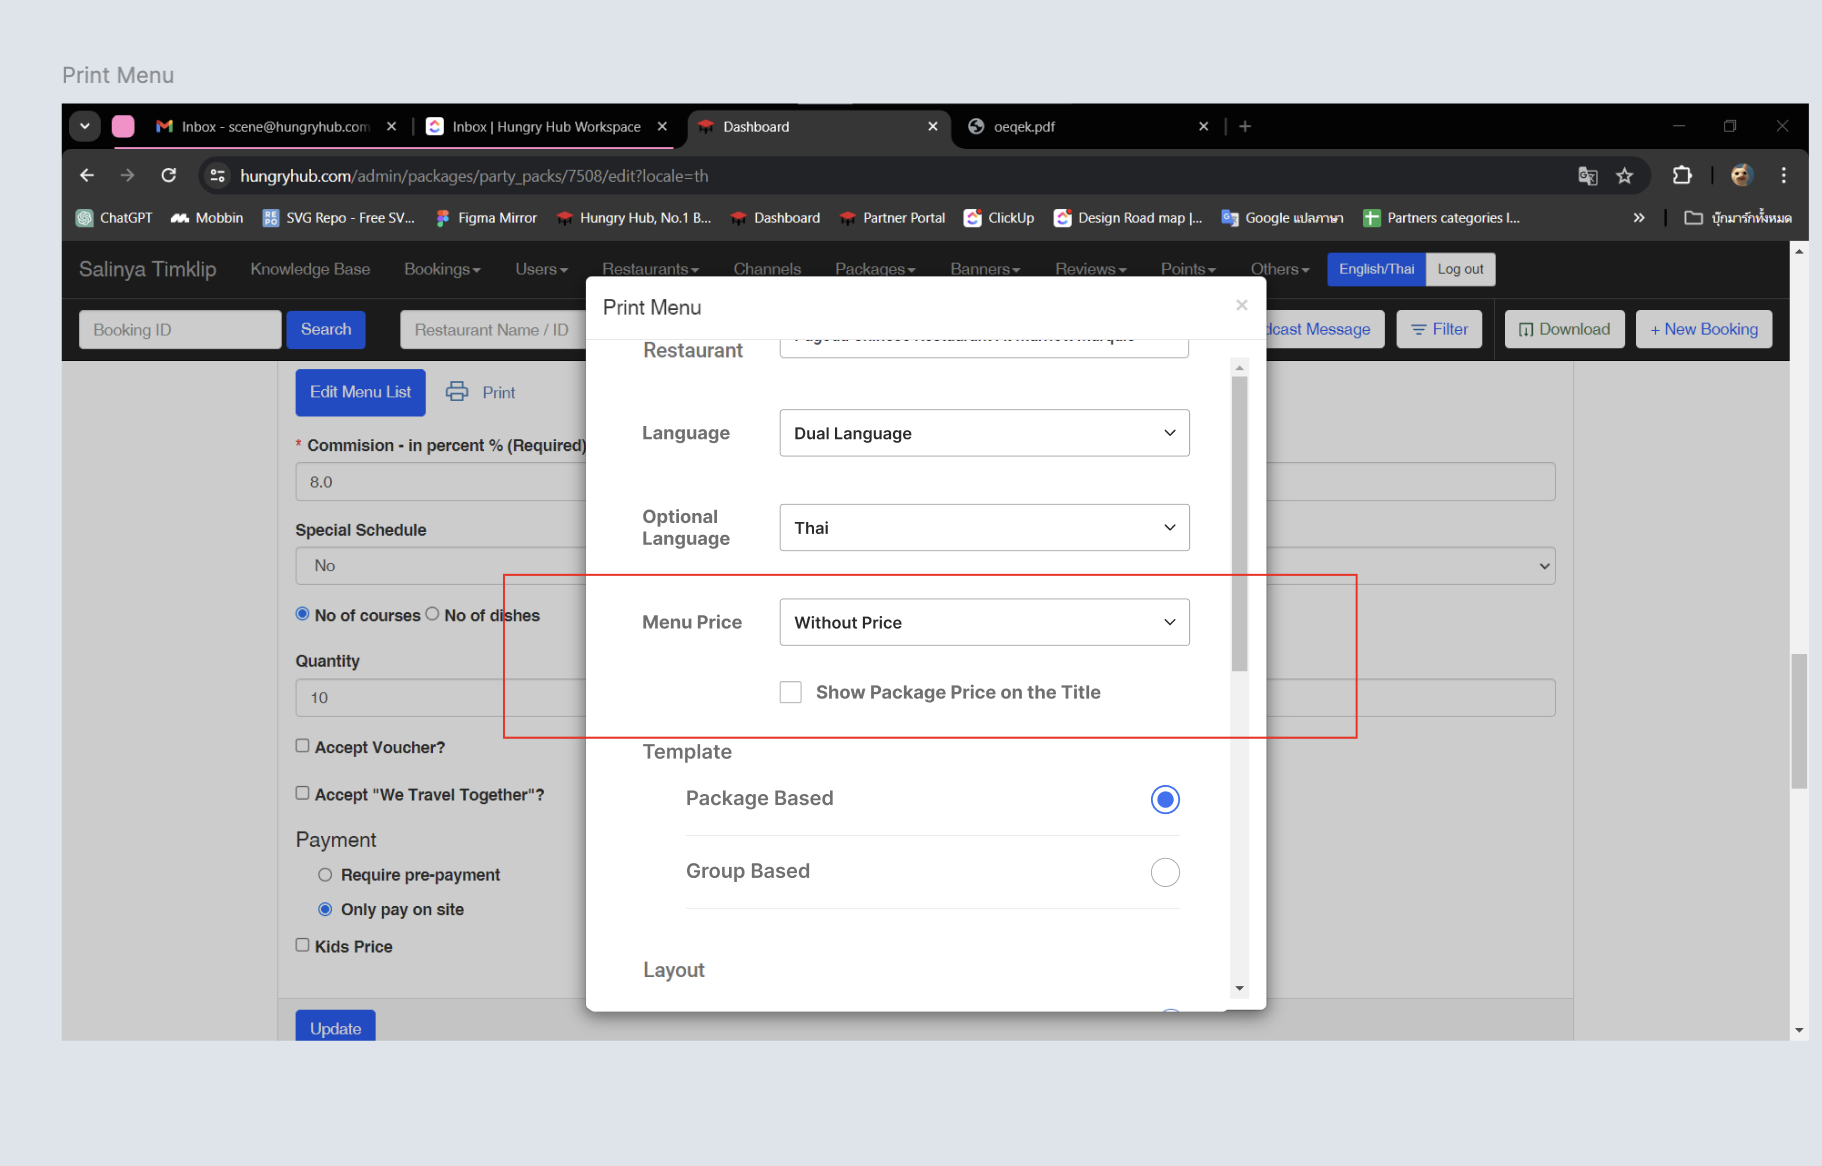Click the browser back arrow icon
This screenshot has height=1166, width=1822.
87,176
